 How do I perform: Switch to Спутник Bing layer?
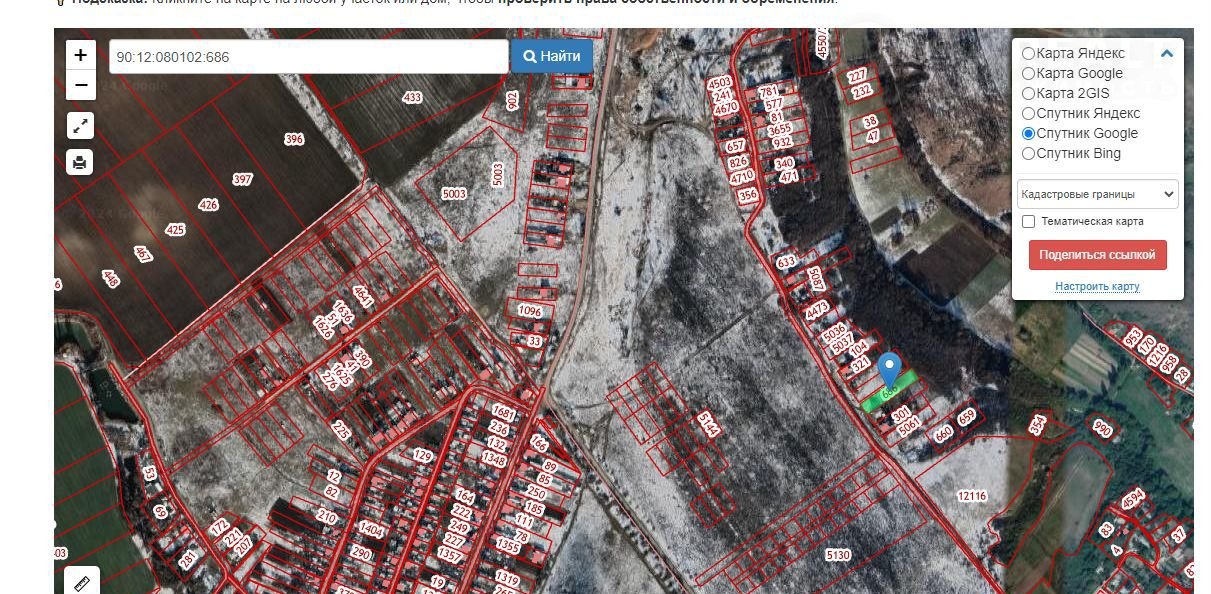pos(1028,154)
